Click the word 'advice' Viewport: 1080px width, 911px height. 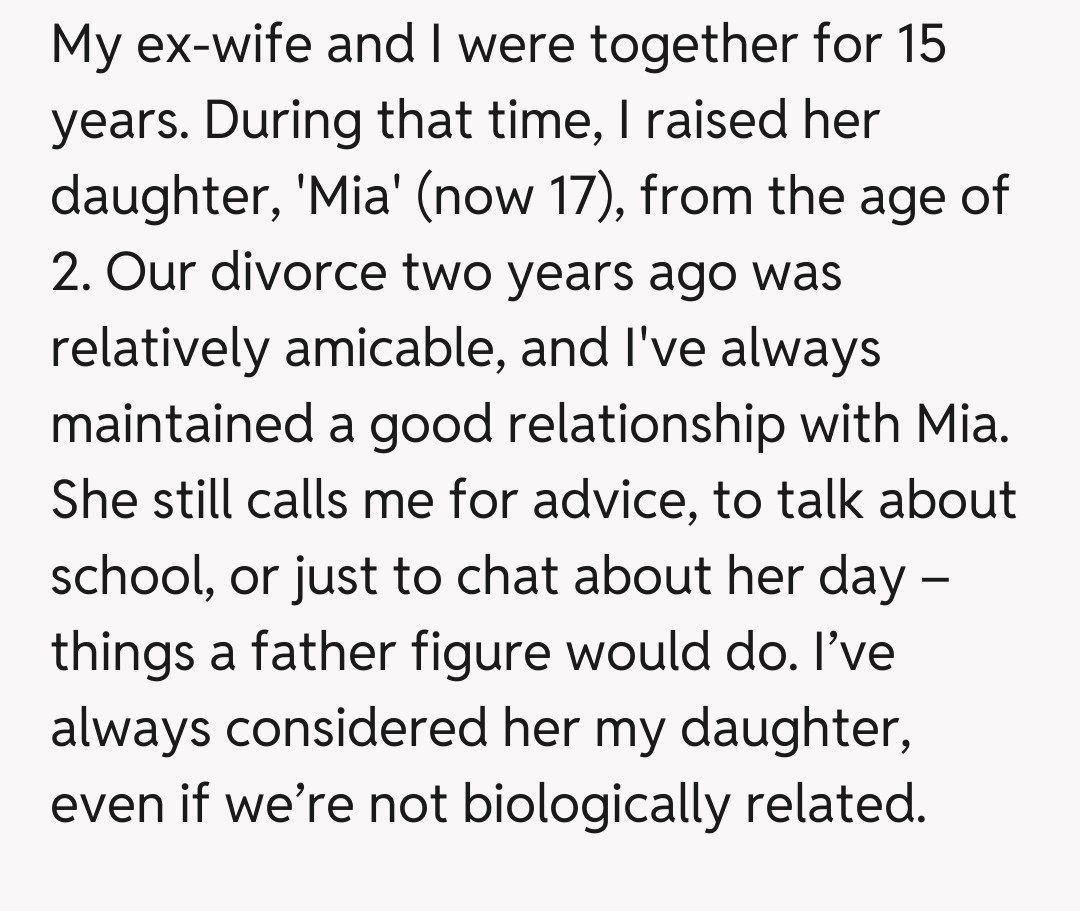click(612, 499)
